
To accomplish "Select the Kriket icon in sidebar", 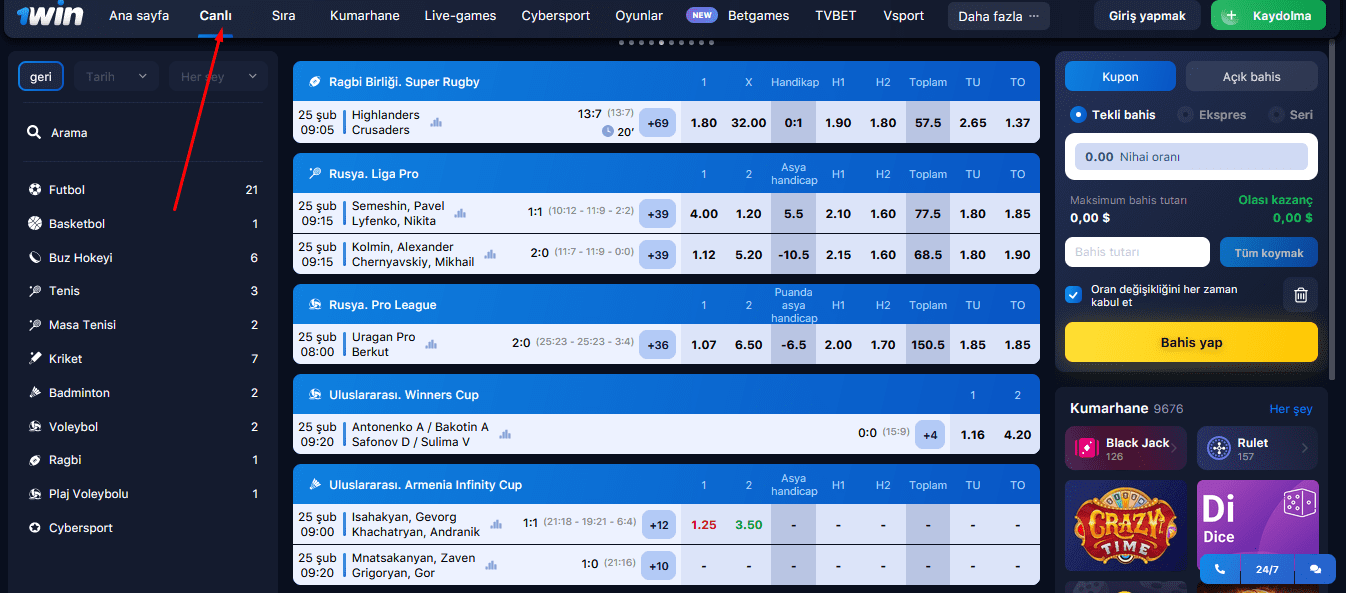I will coord(35,358).
